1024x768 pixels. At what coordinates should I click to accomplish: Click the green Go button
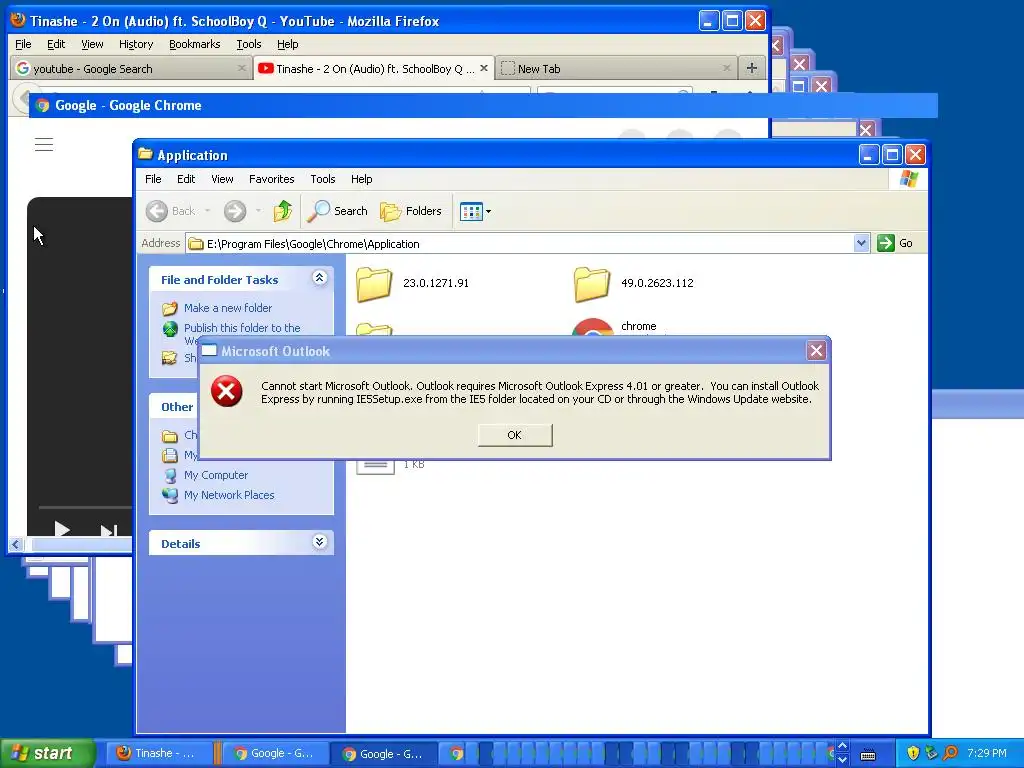(896, 243)
